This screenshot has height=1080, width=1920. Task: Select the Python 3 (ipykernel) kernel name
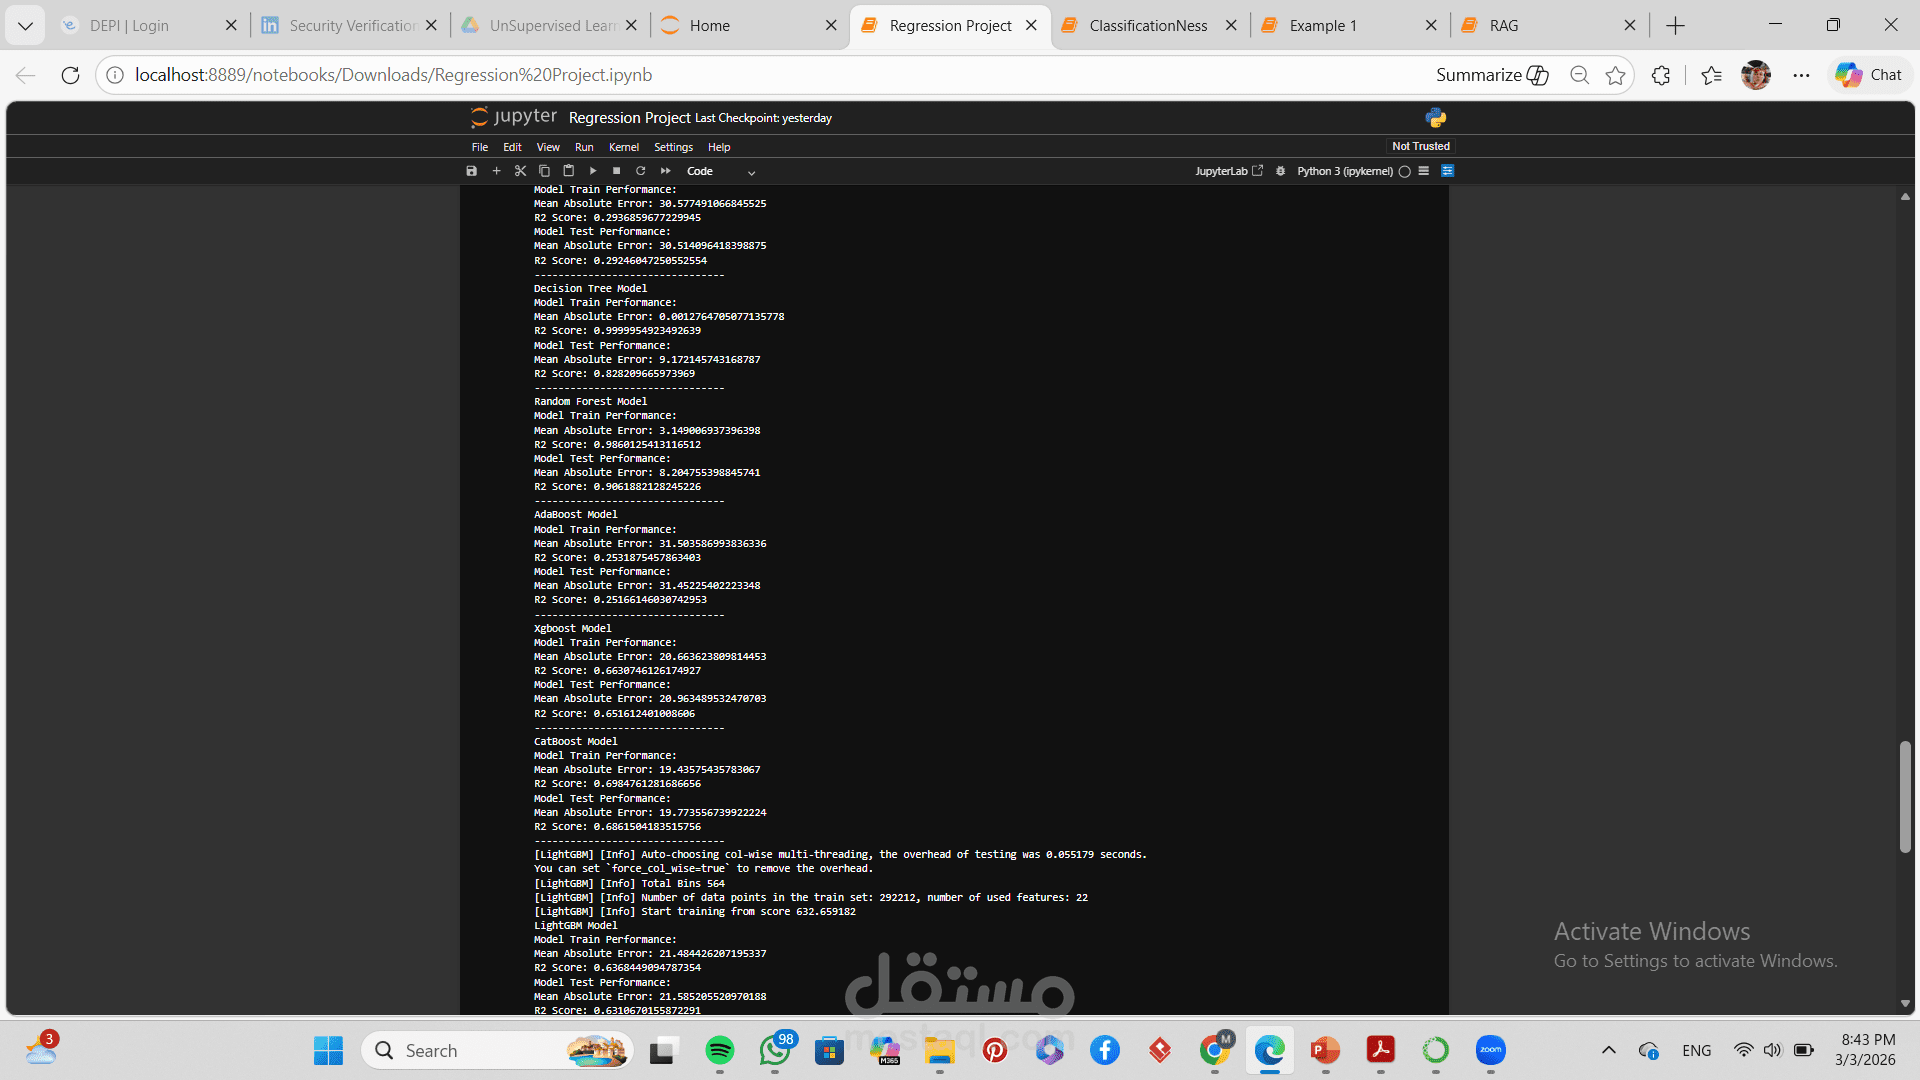click(1344, 171)
